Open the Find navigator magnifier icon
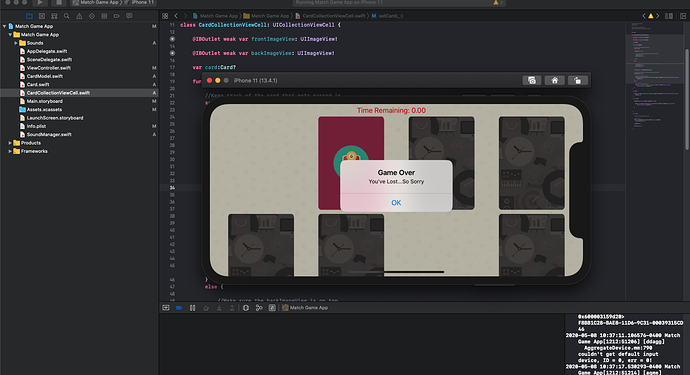This screenshot has width=690, height=375. 66,16
